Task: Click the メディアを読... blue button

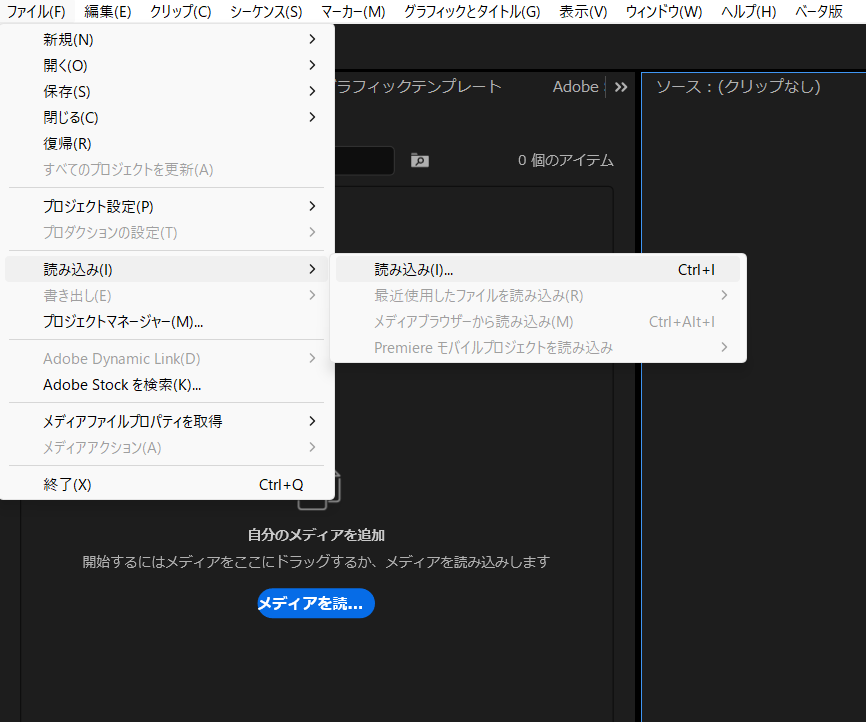Action: pyautogui.click(x=316, y=603)
